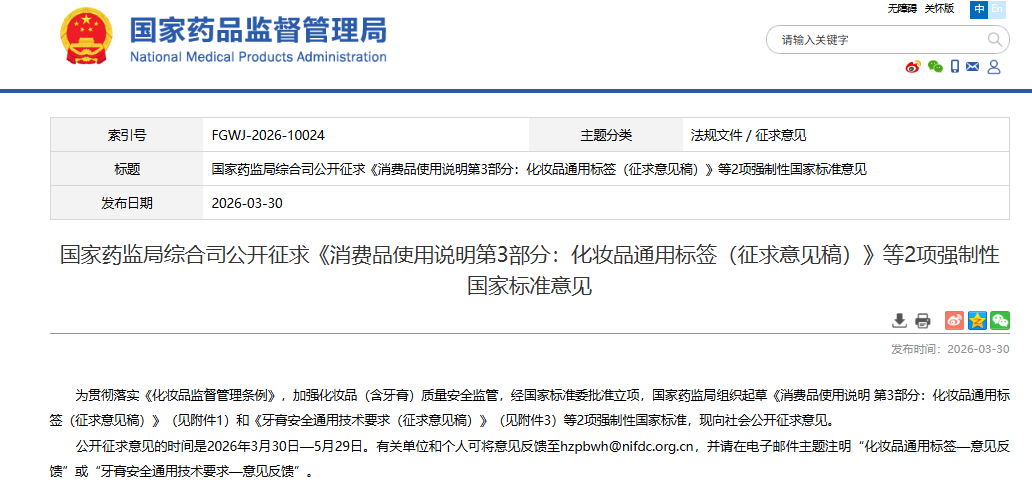1032x490 pixels.
Task: Click the email envelope icon
Action: click(x=973, y=67)
